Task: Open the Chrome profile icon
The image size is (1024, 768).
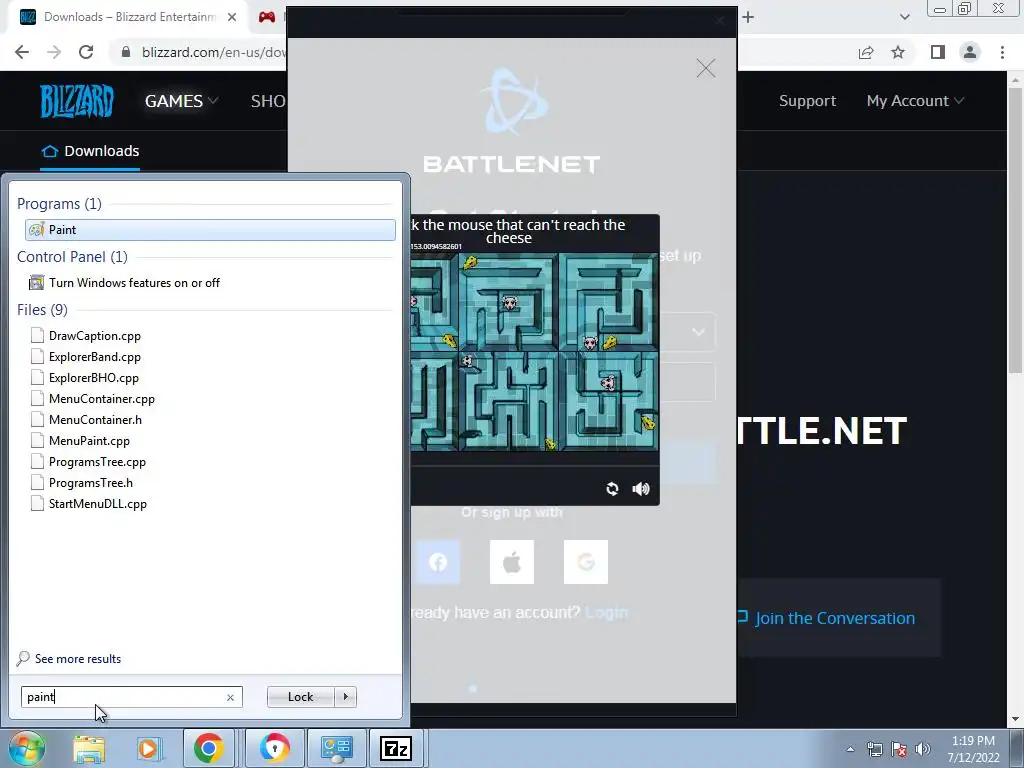Action: click(970, 52)
